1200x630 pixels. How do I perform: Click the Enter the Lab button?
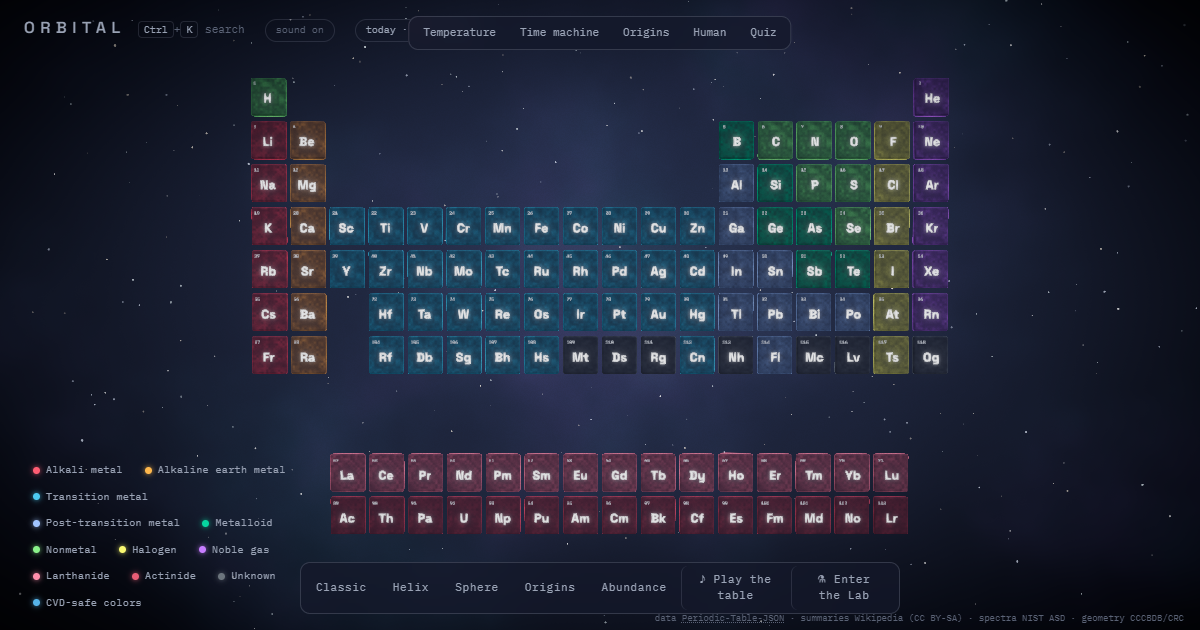(x=843, y=587)
